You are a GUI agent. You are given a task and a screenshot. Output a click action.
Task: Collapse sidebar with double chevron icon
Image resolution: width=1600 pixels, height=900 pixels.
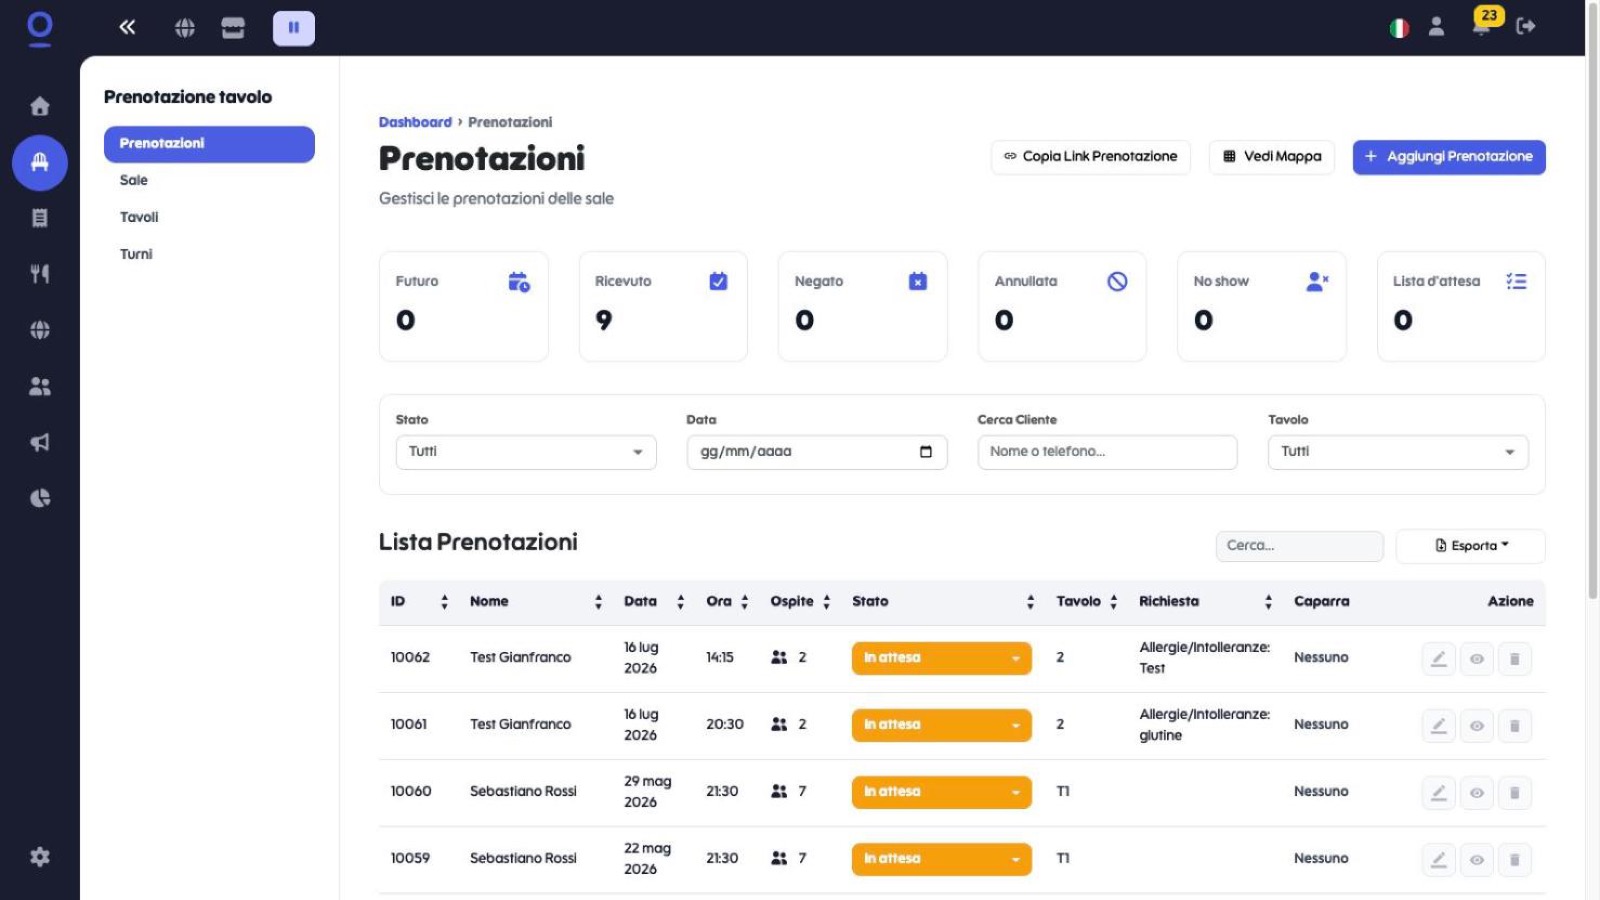click(x=127, y=27)
